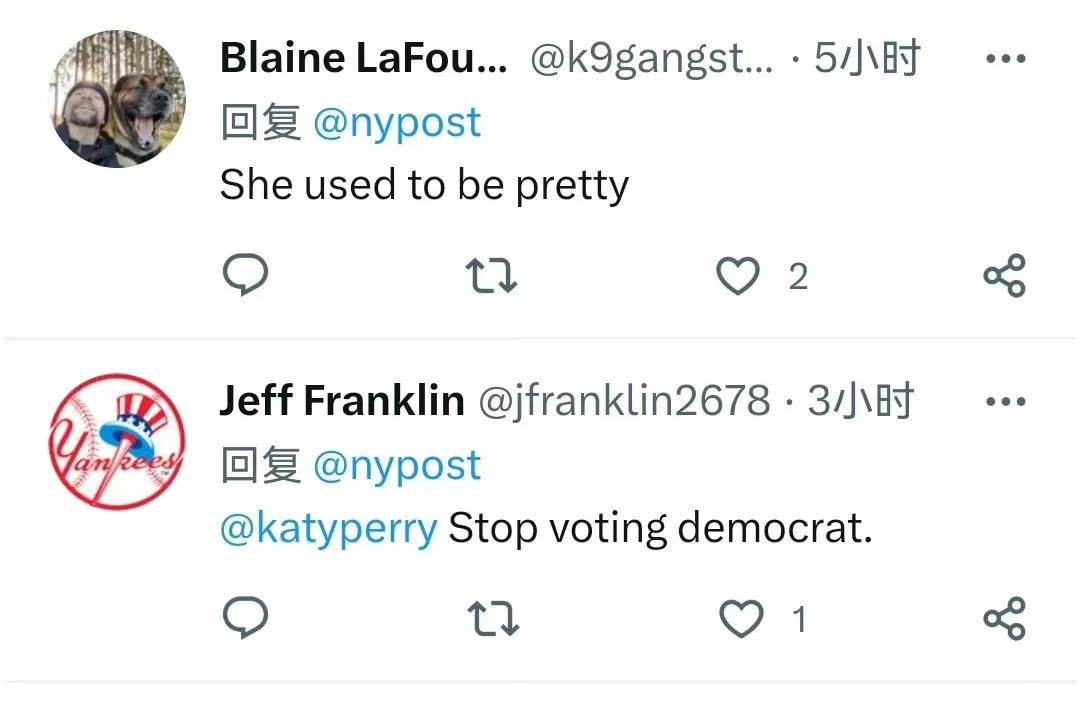This screenshot has width=1080, height=710.
Task: Like Blaine LaFou's tweet
Action: click(738, 275)
